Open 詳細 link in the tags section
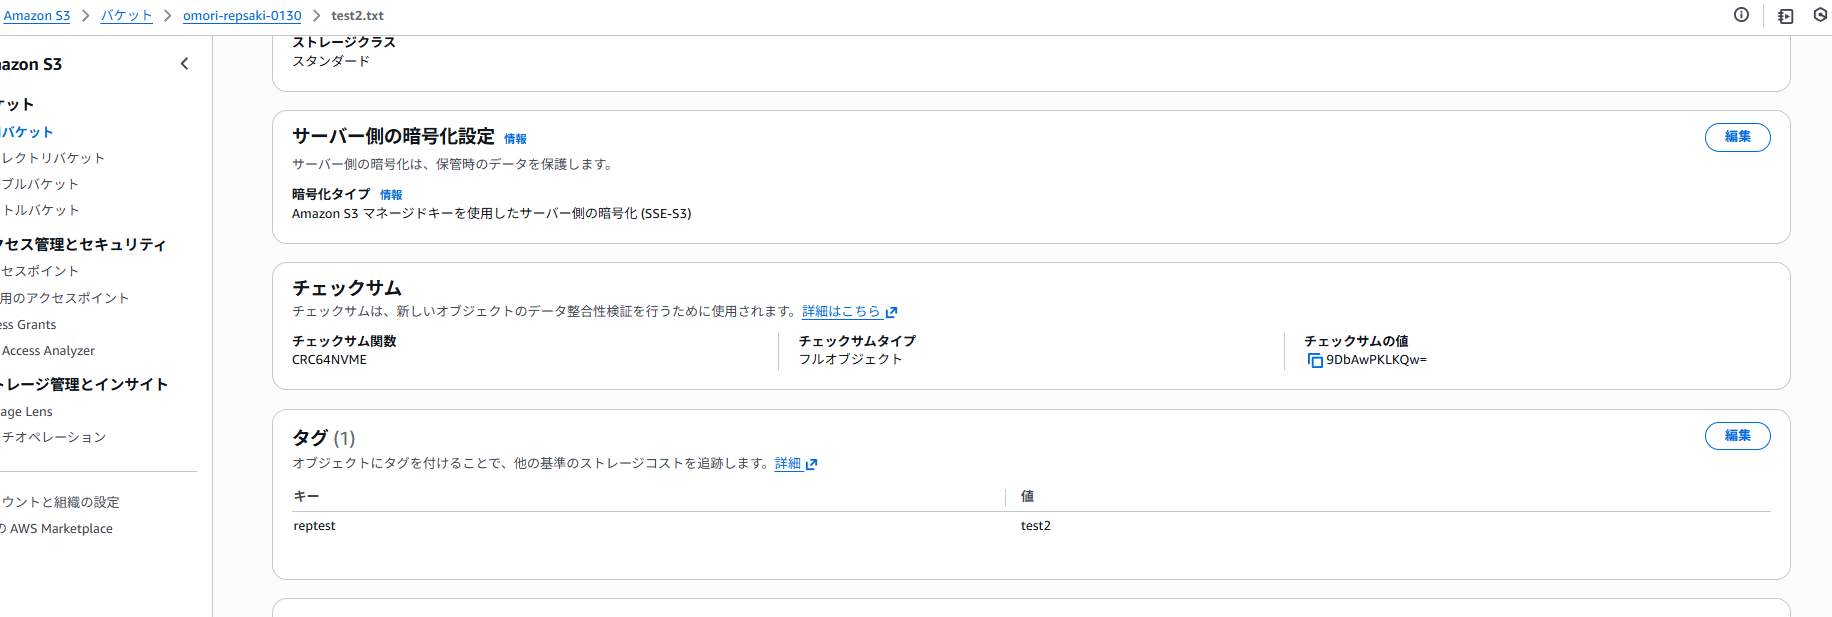1832x617 pixels. point(788,463)
